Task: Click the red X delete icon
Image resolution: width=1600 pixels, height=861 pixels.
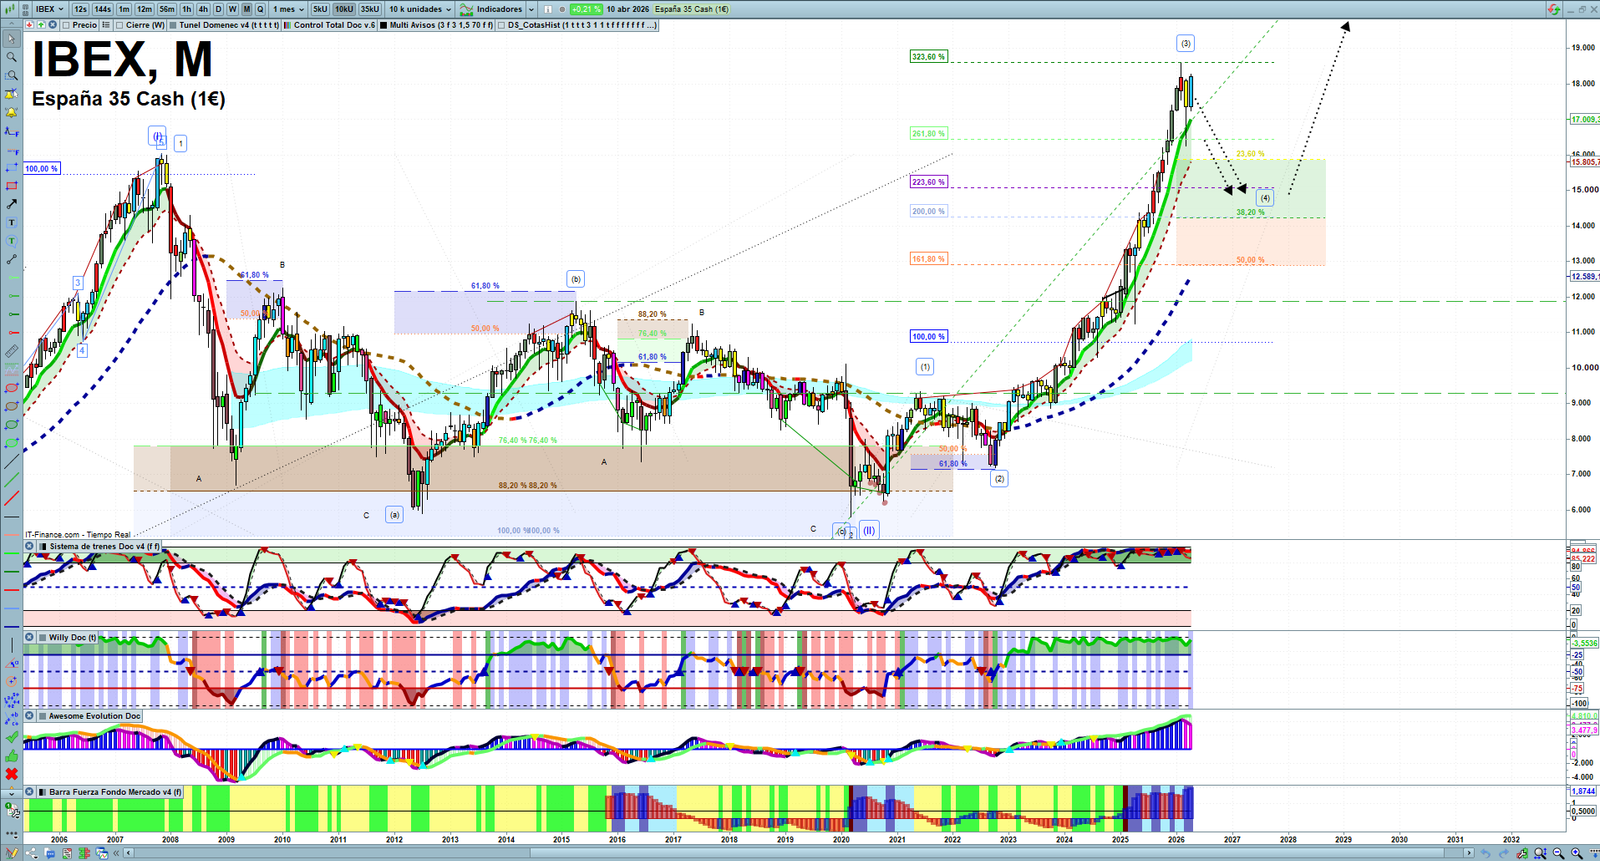Action: tap(12, 774)
